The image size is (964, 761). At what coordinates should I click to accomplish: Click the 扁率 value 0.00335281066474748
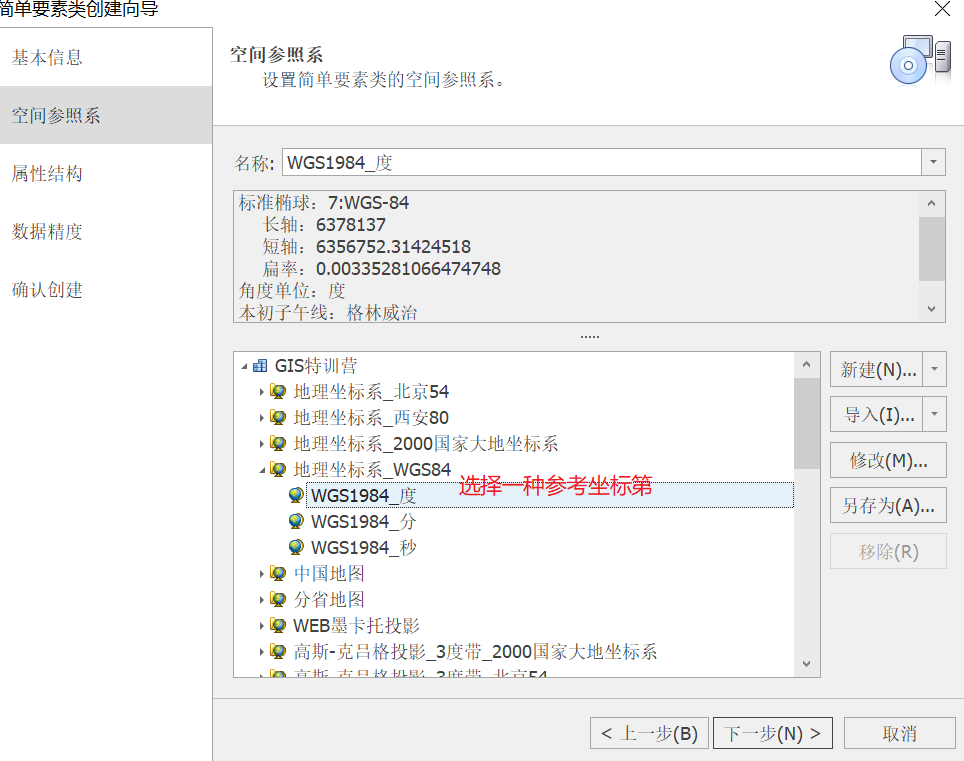click(408, 269)
